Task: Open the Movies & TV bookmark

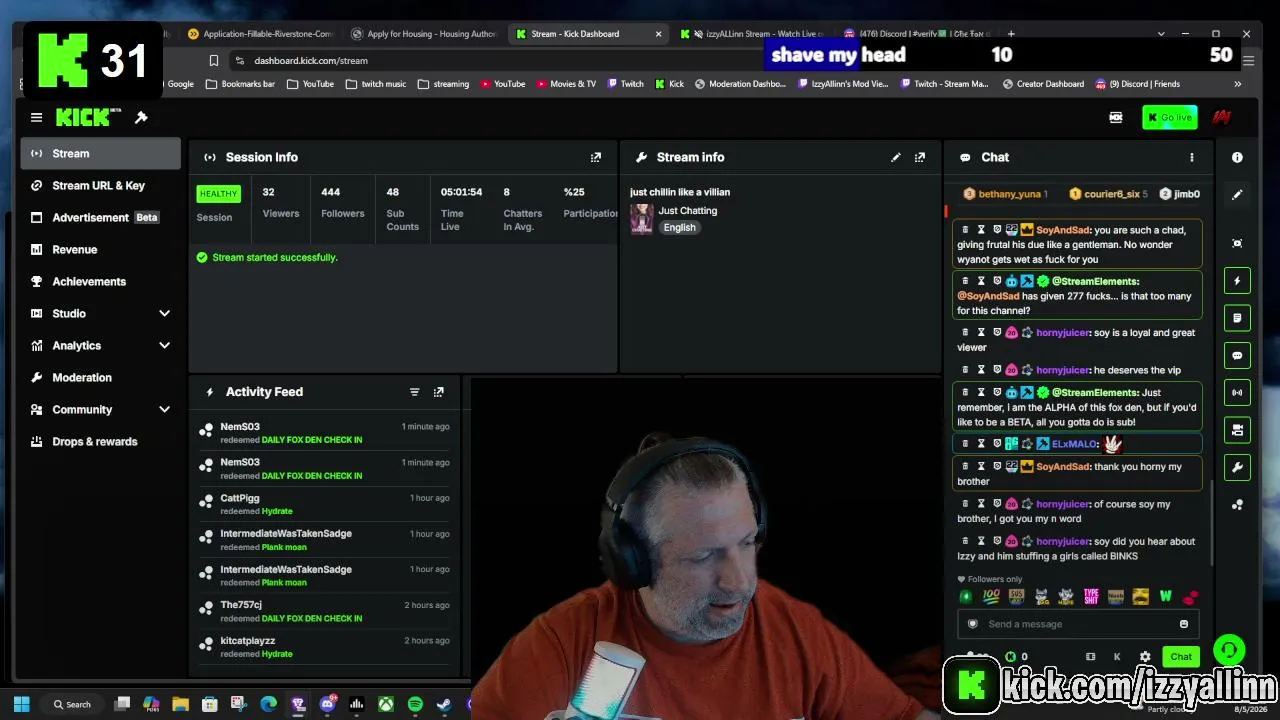Action: point(566,84)
